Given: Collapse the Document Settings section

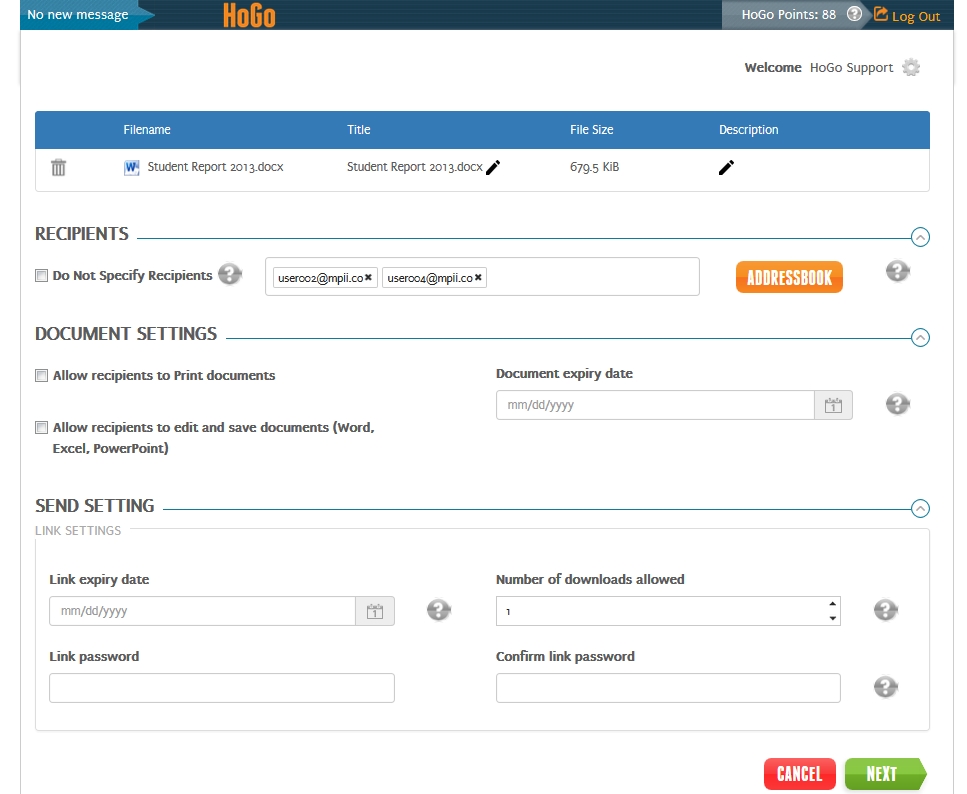Looking at the screenshot, I should point(921,337).
